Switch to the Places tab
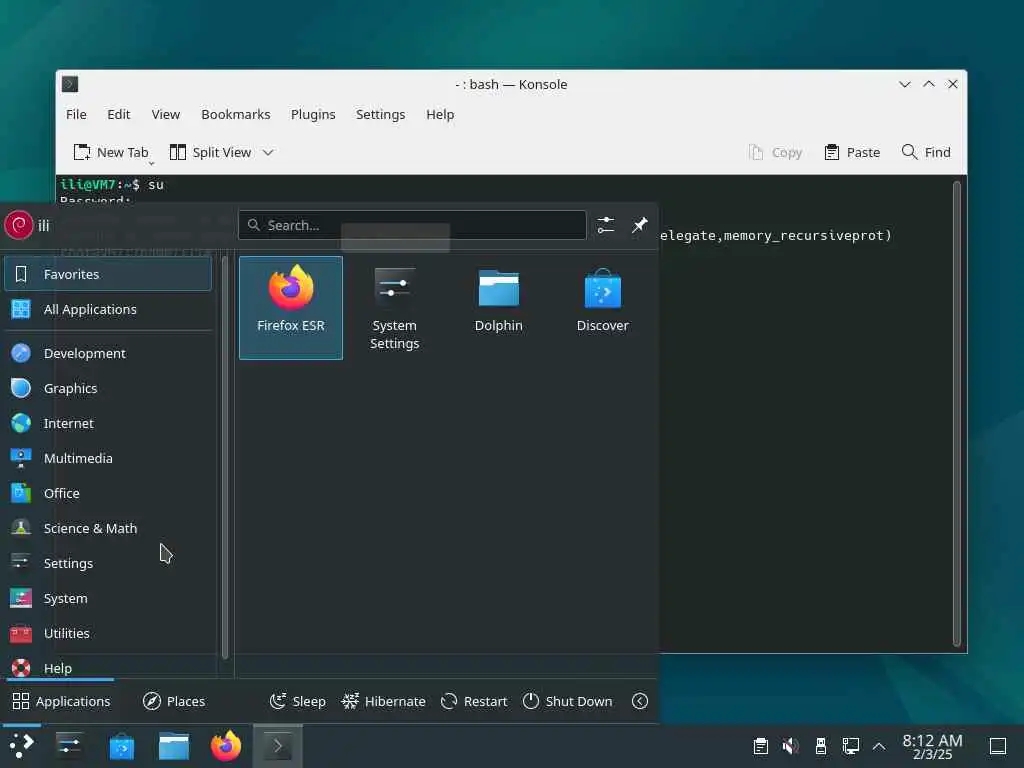This screenshot has width=1024, height=768. point(174,701)
